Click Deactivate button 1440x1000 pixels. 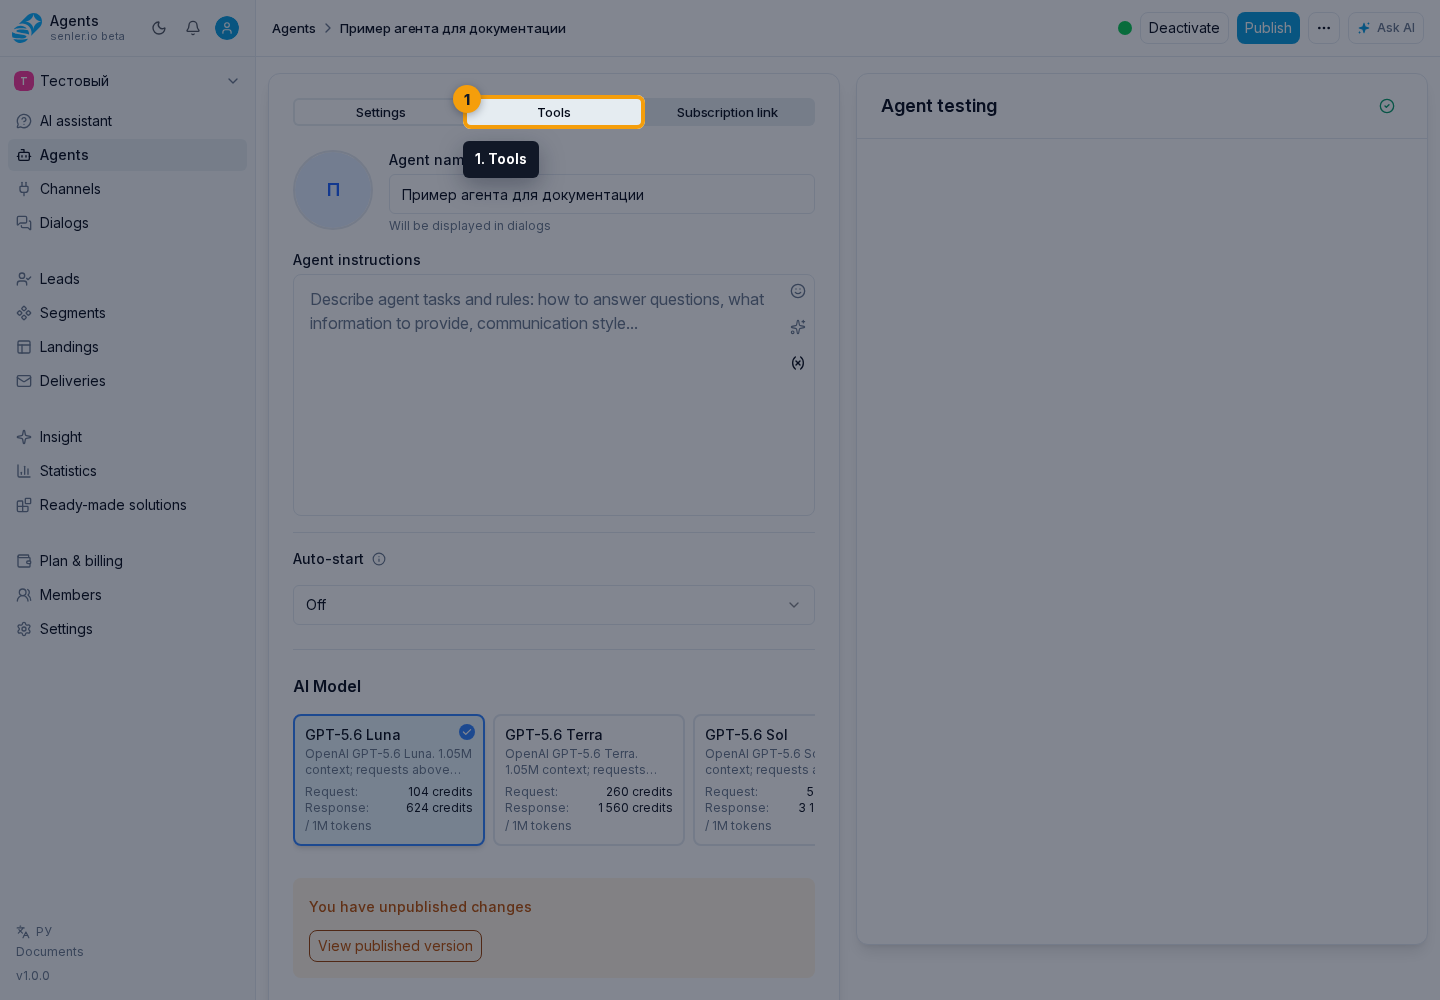(1184, 28)
